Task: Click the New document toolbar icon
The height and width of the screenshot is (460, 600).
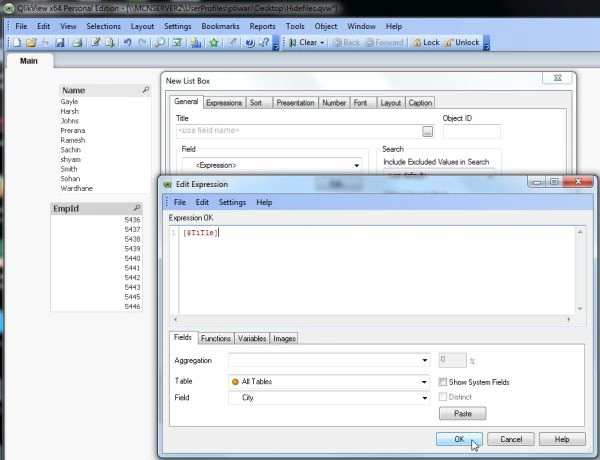Action: pyautogui.click(x=17, y=42)
